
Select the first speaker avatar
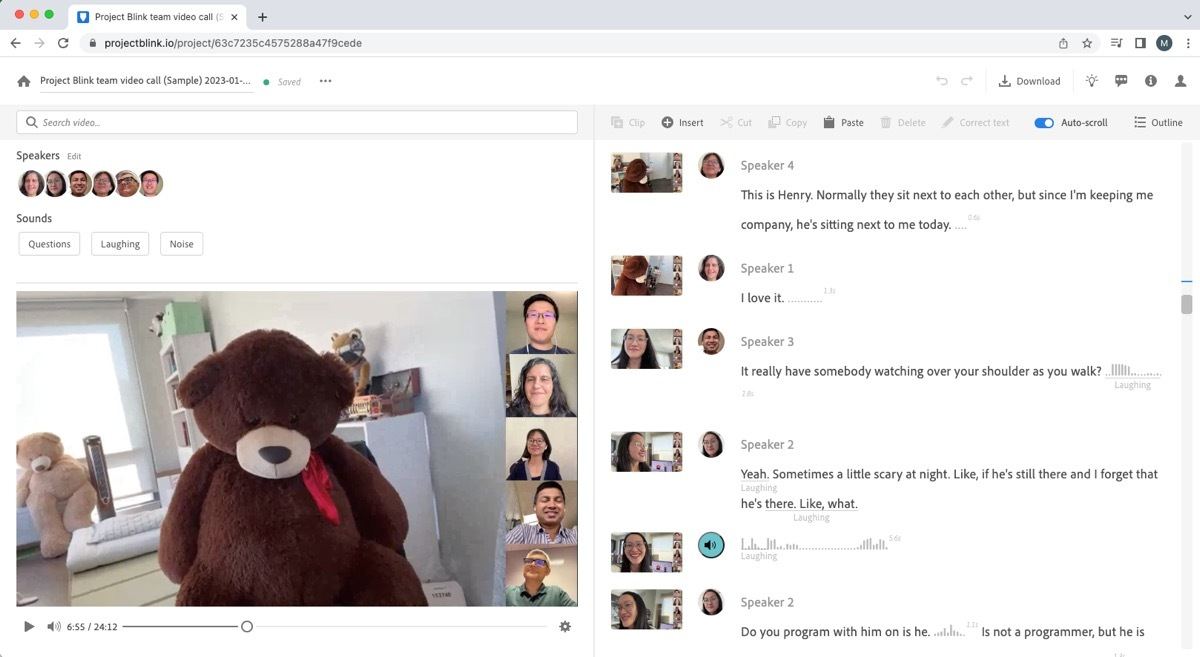click(x=31, y=184)
